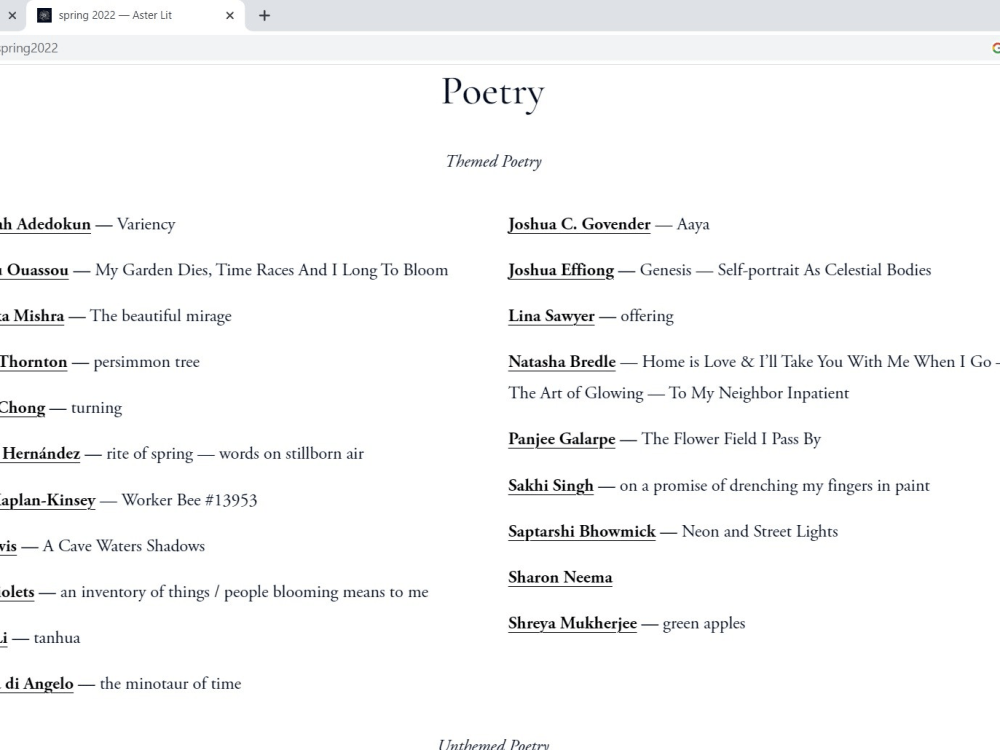Open the Chong poem titled turning

pos(22,408)
